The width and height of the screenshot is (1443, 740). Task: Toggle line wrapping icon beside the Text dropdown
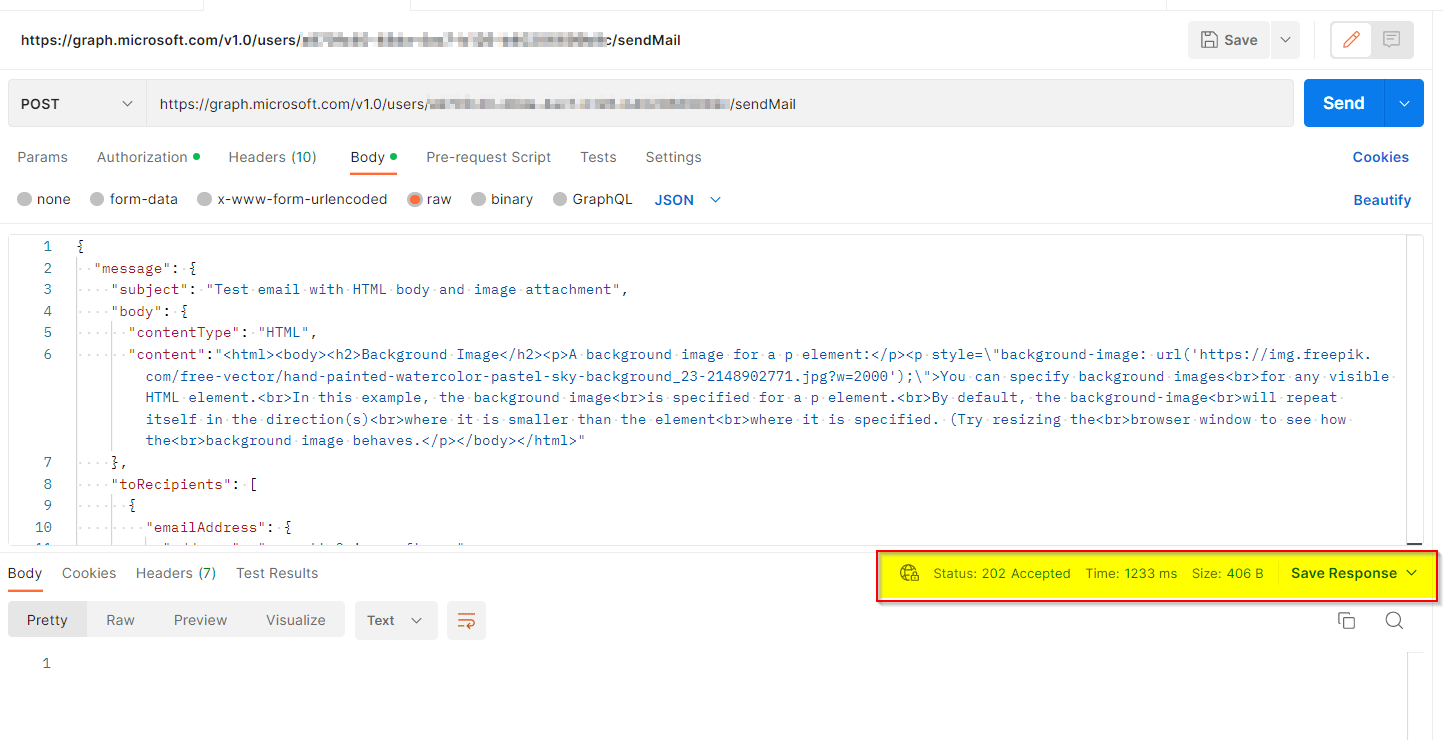click(x=466, y=620)
